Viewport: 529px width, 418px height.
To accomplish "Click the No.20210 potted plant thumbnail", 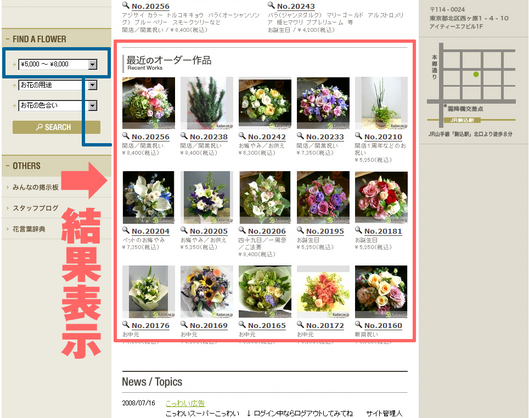I will tap(381, 103).
